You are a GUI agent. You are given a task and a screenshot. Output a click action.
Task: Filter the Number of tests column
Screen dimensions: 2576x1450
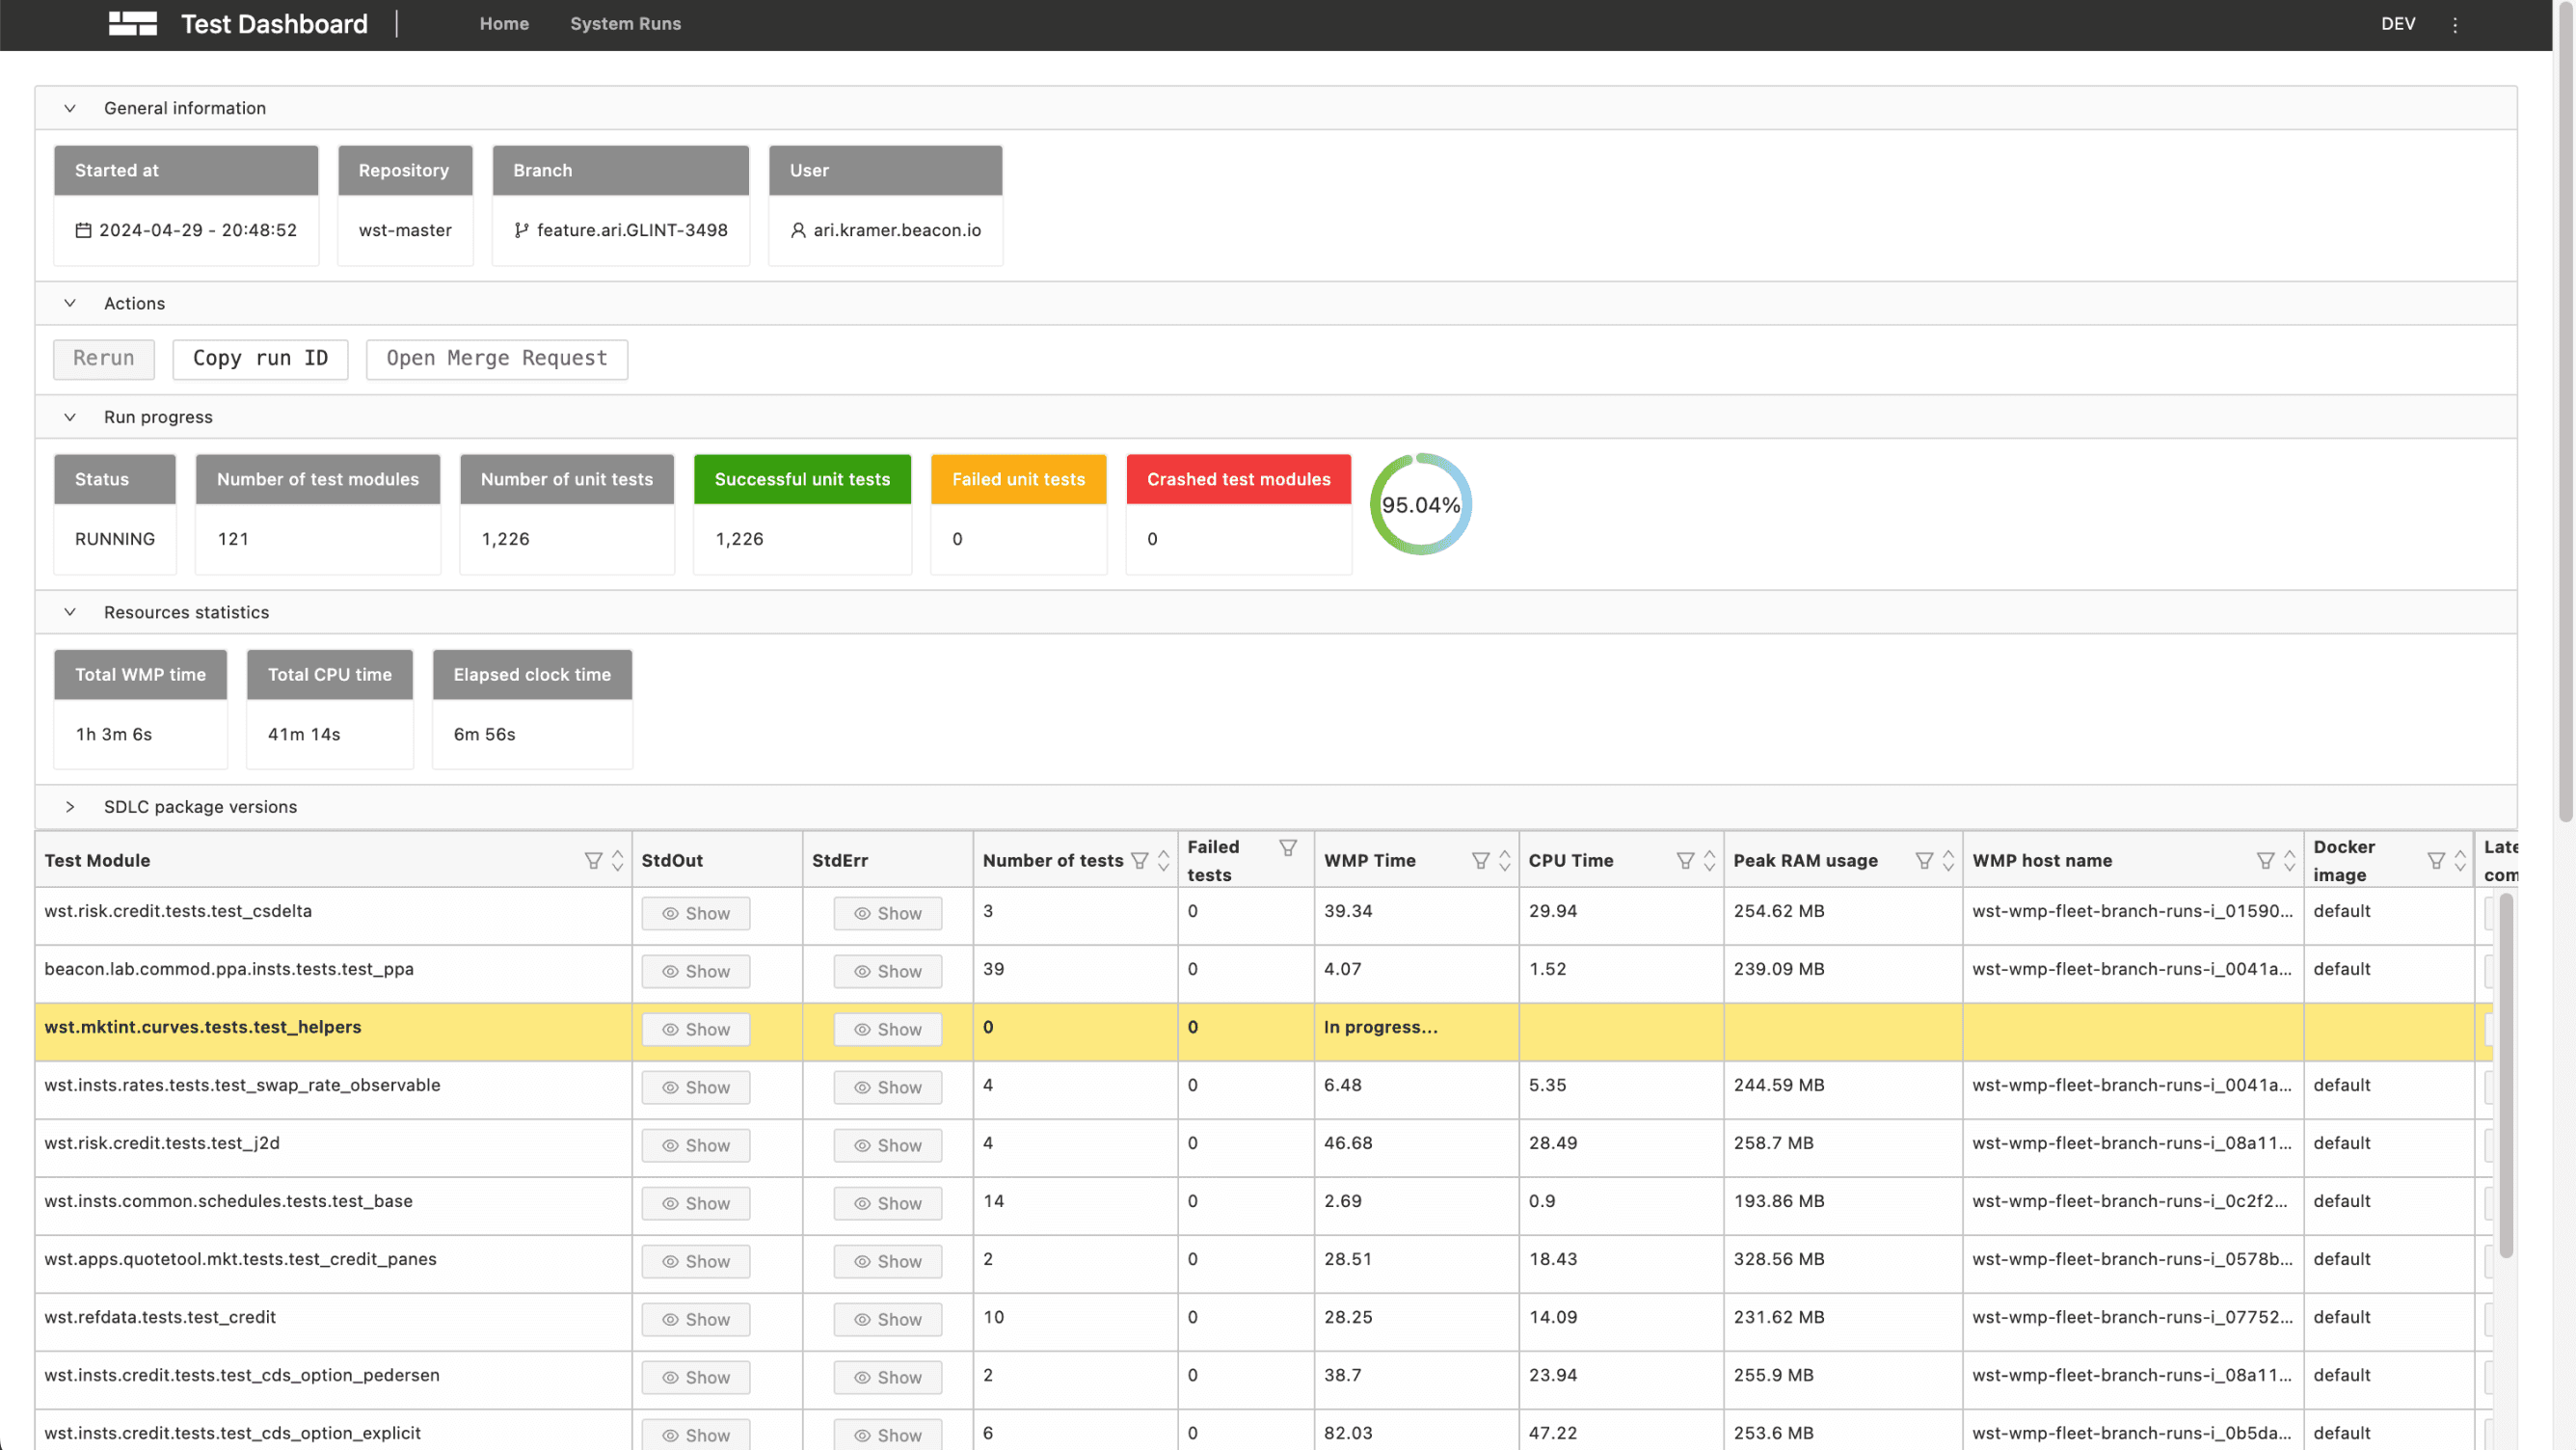pos(1140,860)
